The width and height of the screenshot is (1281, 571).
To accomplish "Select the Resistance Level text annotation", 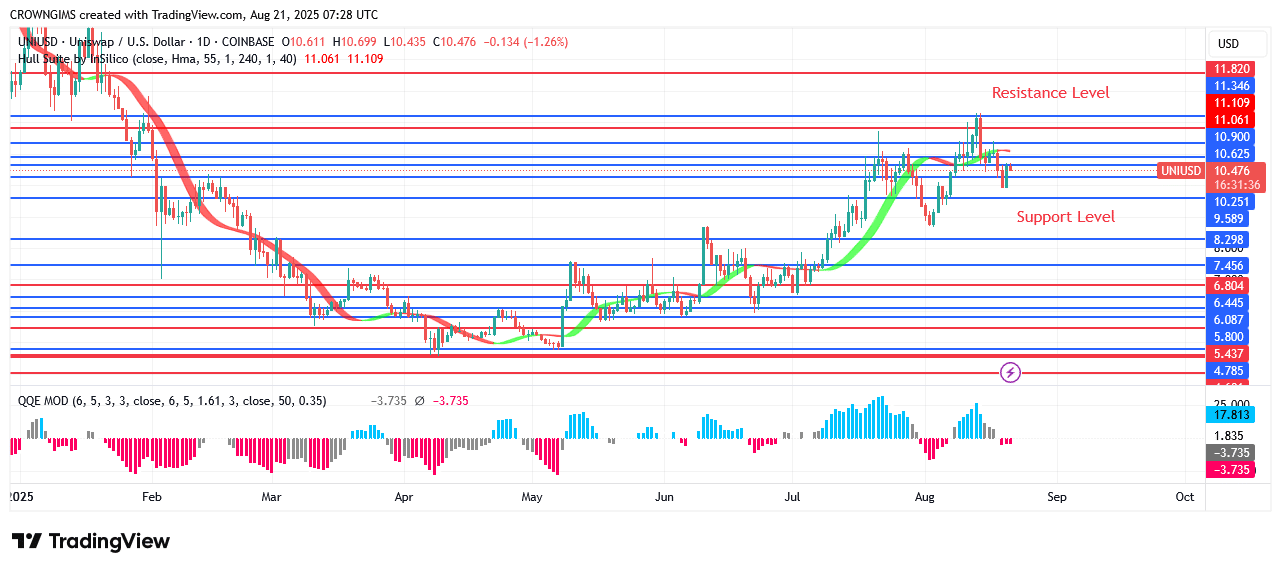I will click(x=1050, y=93).
